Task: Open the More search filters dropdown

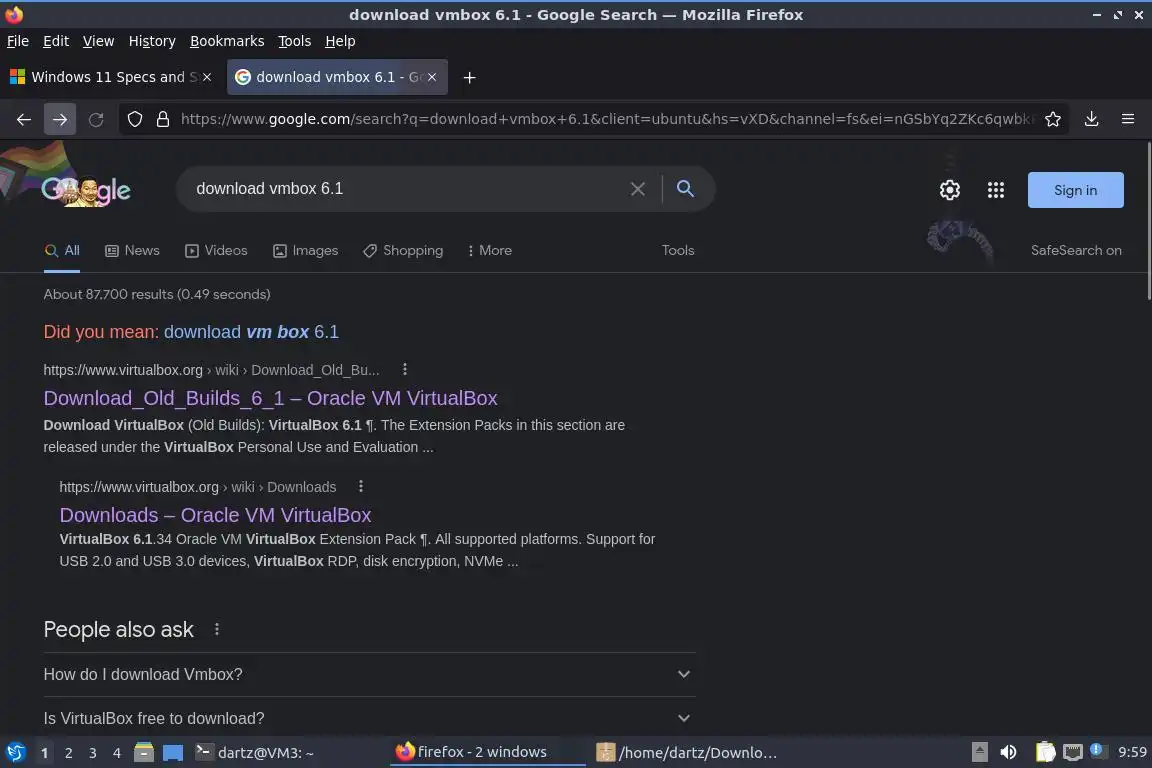Action: [489, 251]
